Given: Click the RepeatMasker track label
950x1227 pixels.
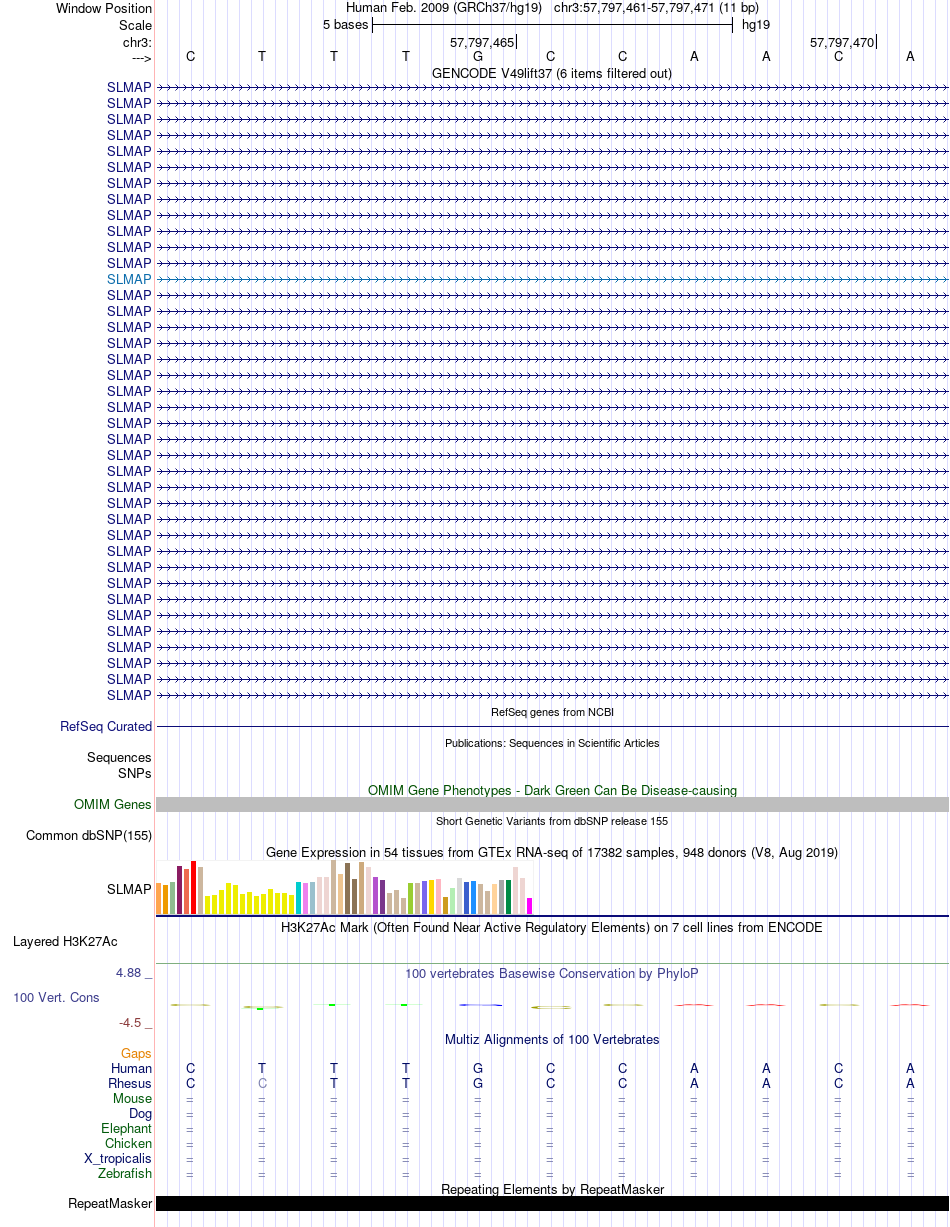Looking at the screenshot, I should [x=110, y=1203].
